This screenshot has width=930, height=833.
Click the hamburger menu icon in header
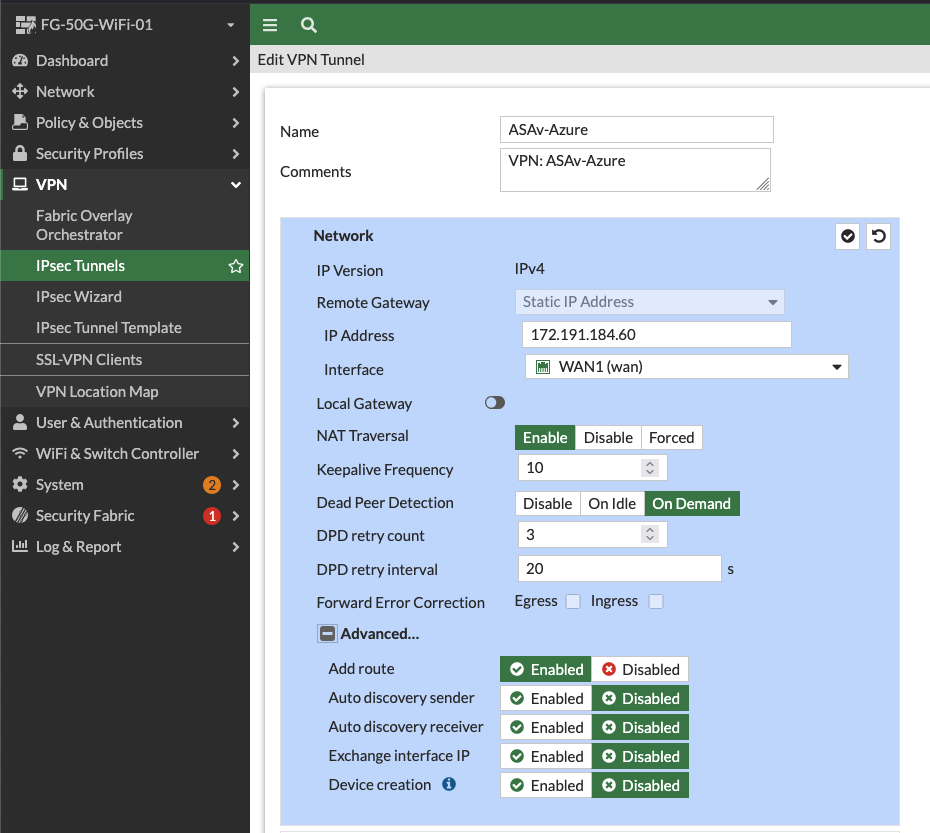click(x=270, y=25)
